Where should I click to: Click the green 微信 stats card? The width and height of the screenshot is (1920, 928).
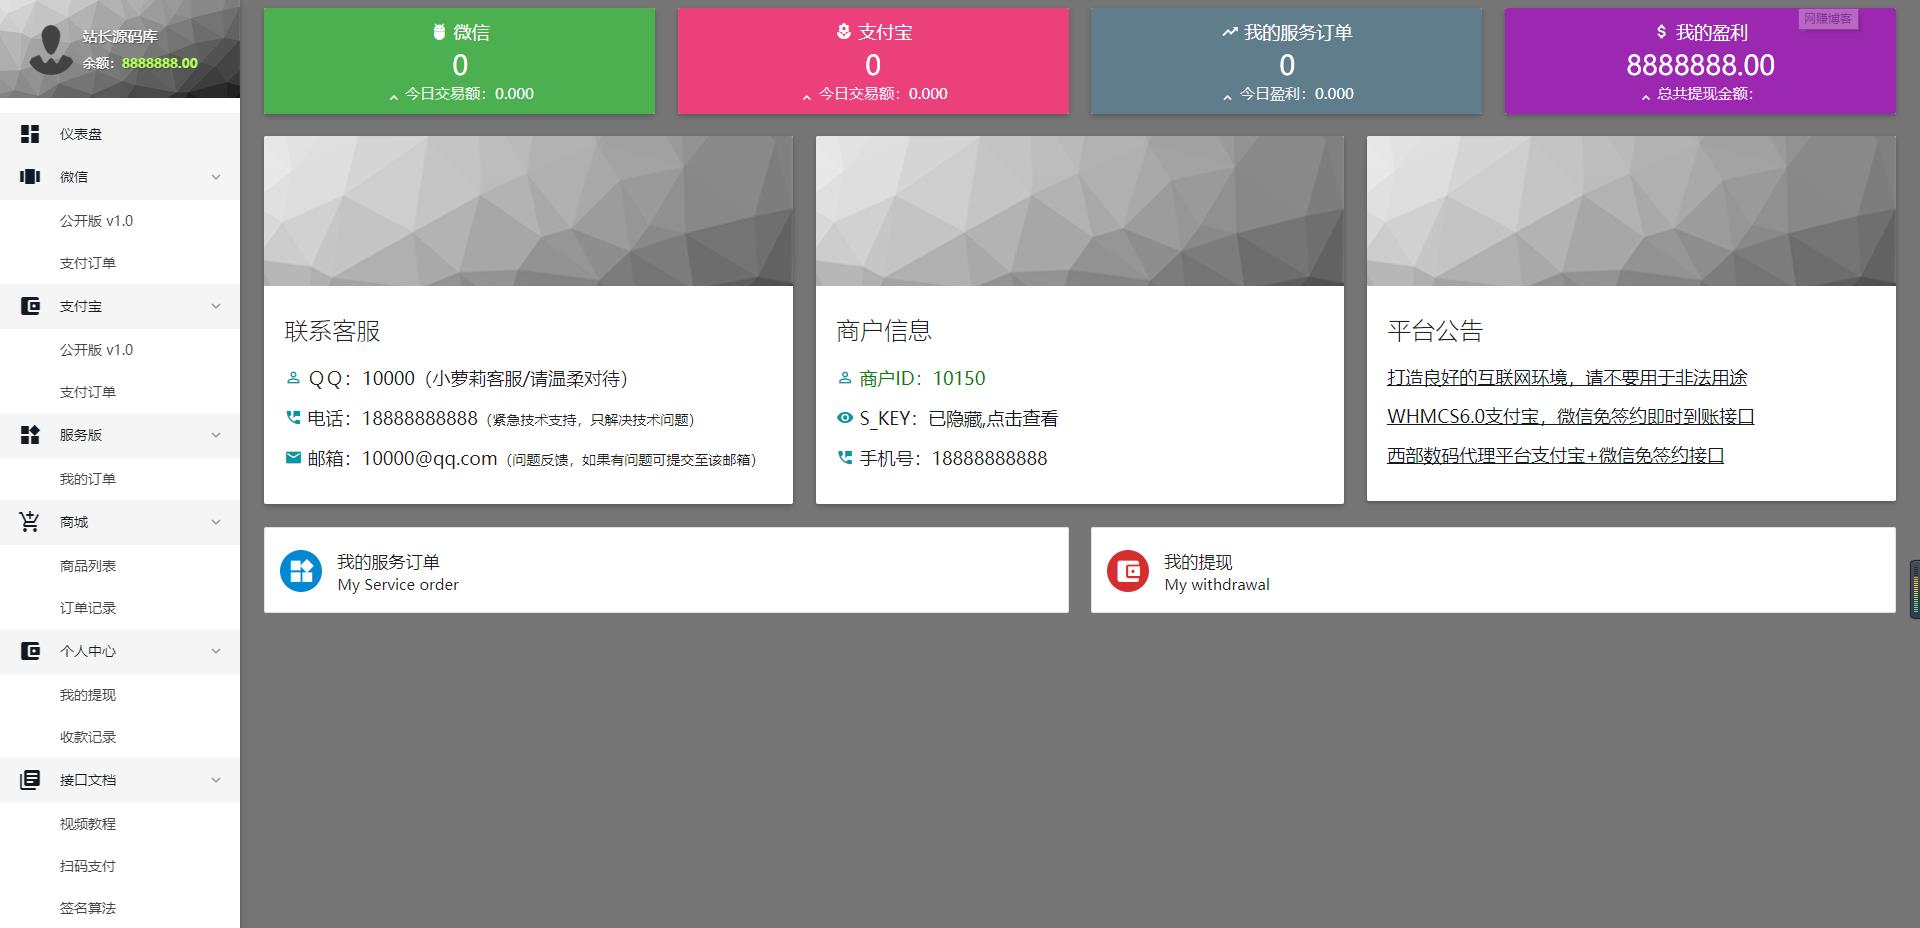point(459,62)
